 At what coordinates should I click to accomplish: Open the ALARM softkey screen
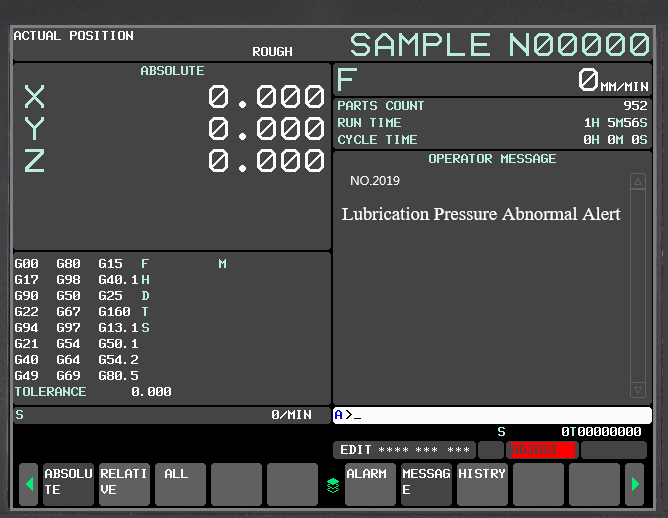point(370,484)
